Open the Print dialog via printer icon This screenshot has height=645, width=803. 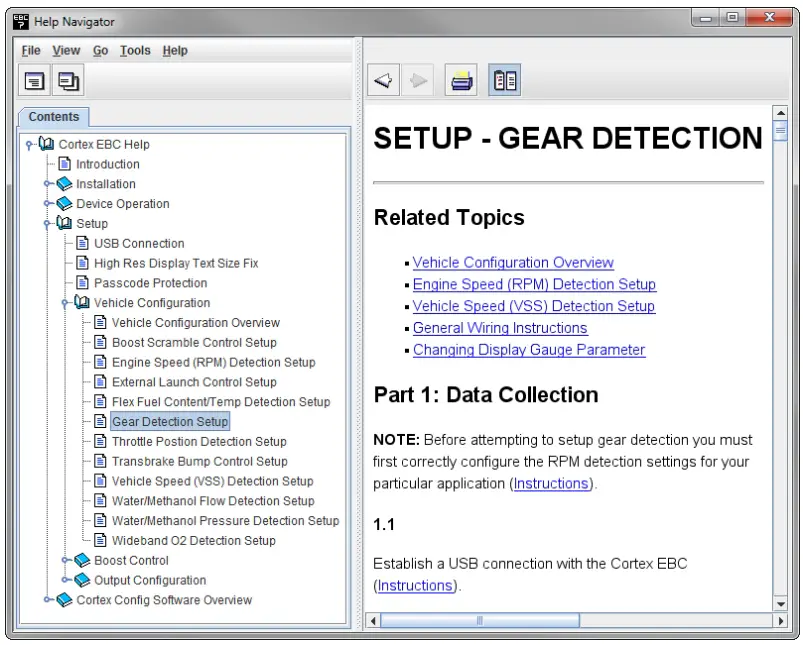point(461,79)
